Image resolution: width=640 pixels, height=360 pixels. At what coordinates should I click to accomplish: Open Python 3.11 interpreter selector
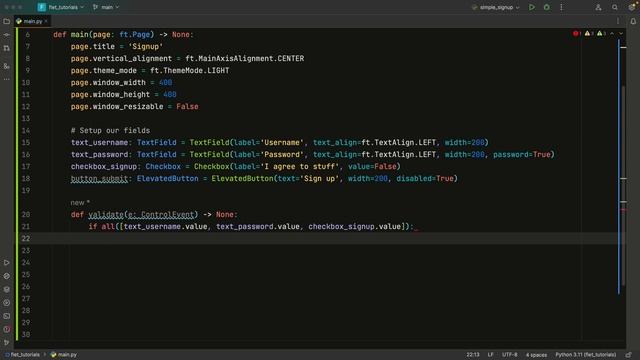pyautogui.click(x=585, y=355)
